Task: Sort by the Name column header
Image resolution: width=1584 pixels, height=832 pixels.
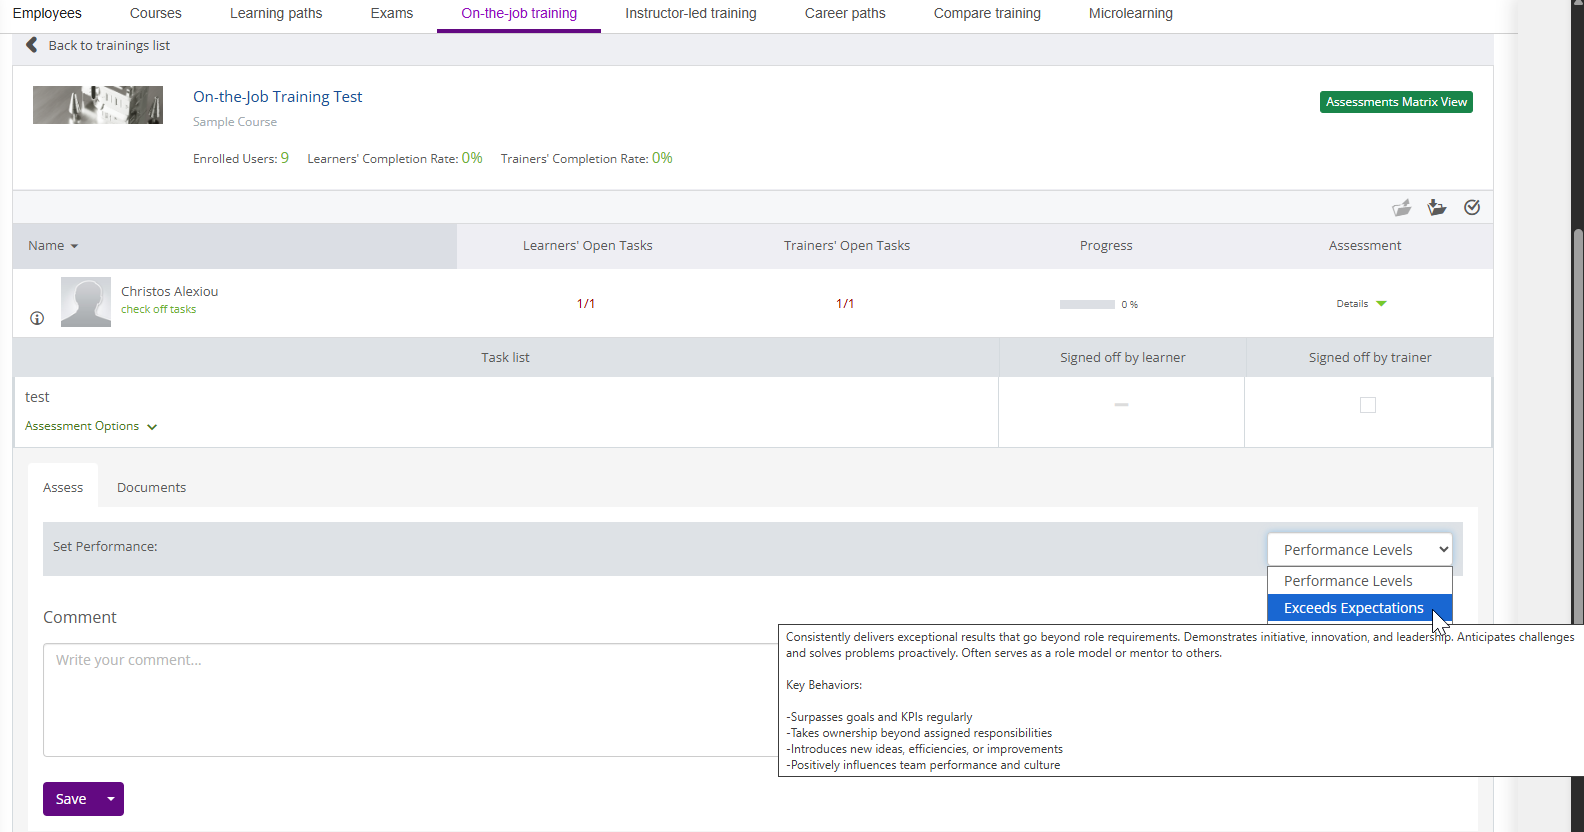Action: click(52, 246)
